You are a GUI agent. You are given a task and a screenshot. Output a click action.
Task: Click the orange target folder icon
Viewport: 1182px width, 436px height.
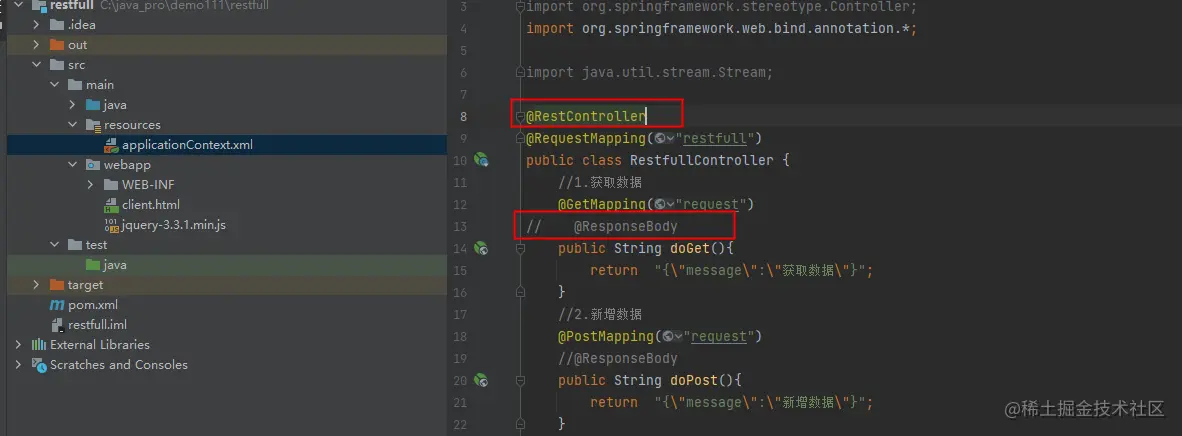click(57, 285)
